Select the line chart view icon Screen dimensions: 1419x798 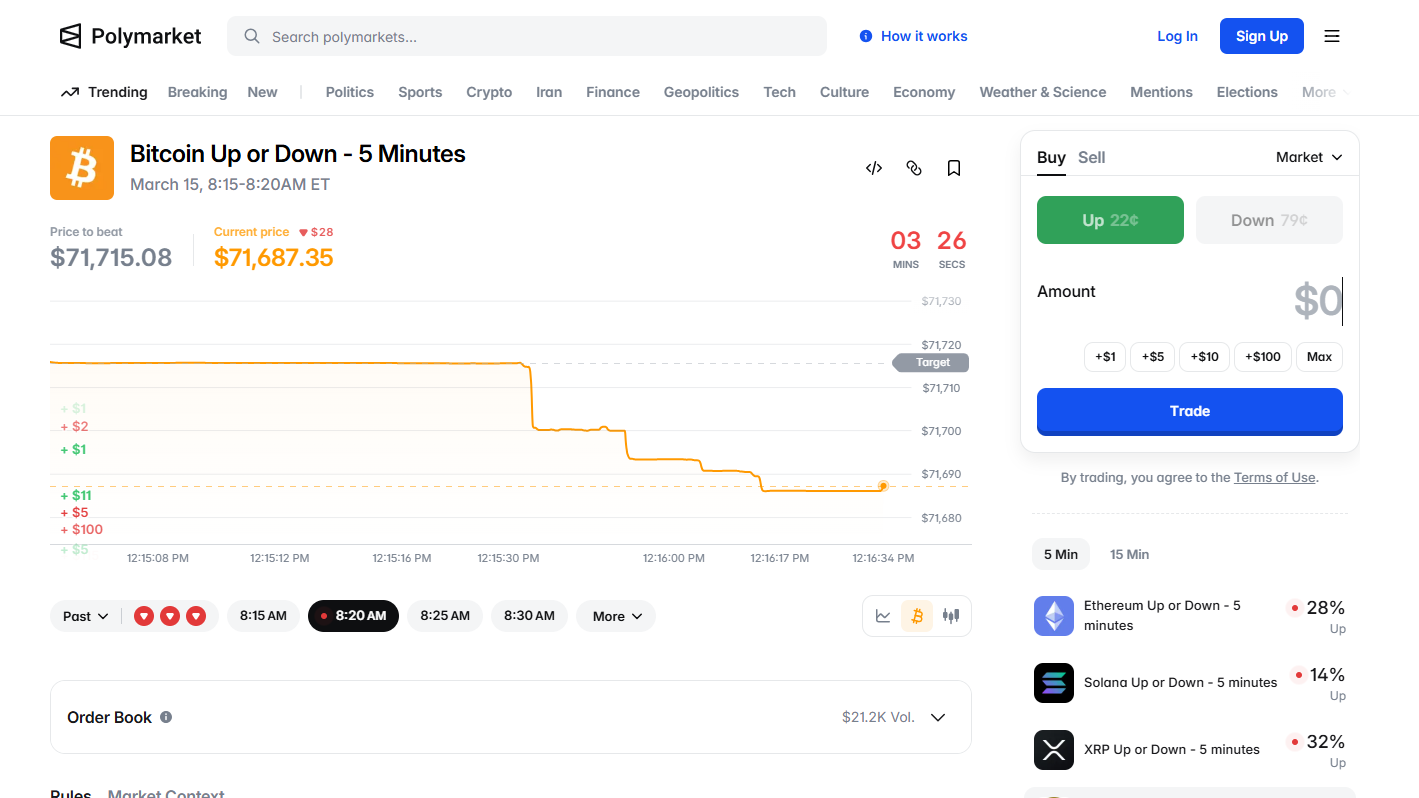[x=883, y=616]
